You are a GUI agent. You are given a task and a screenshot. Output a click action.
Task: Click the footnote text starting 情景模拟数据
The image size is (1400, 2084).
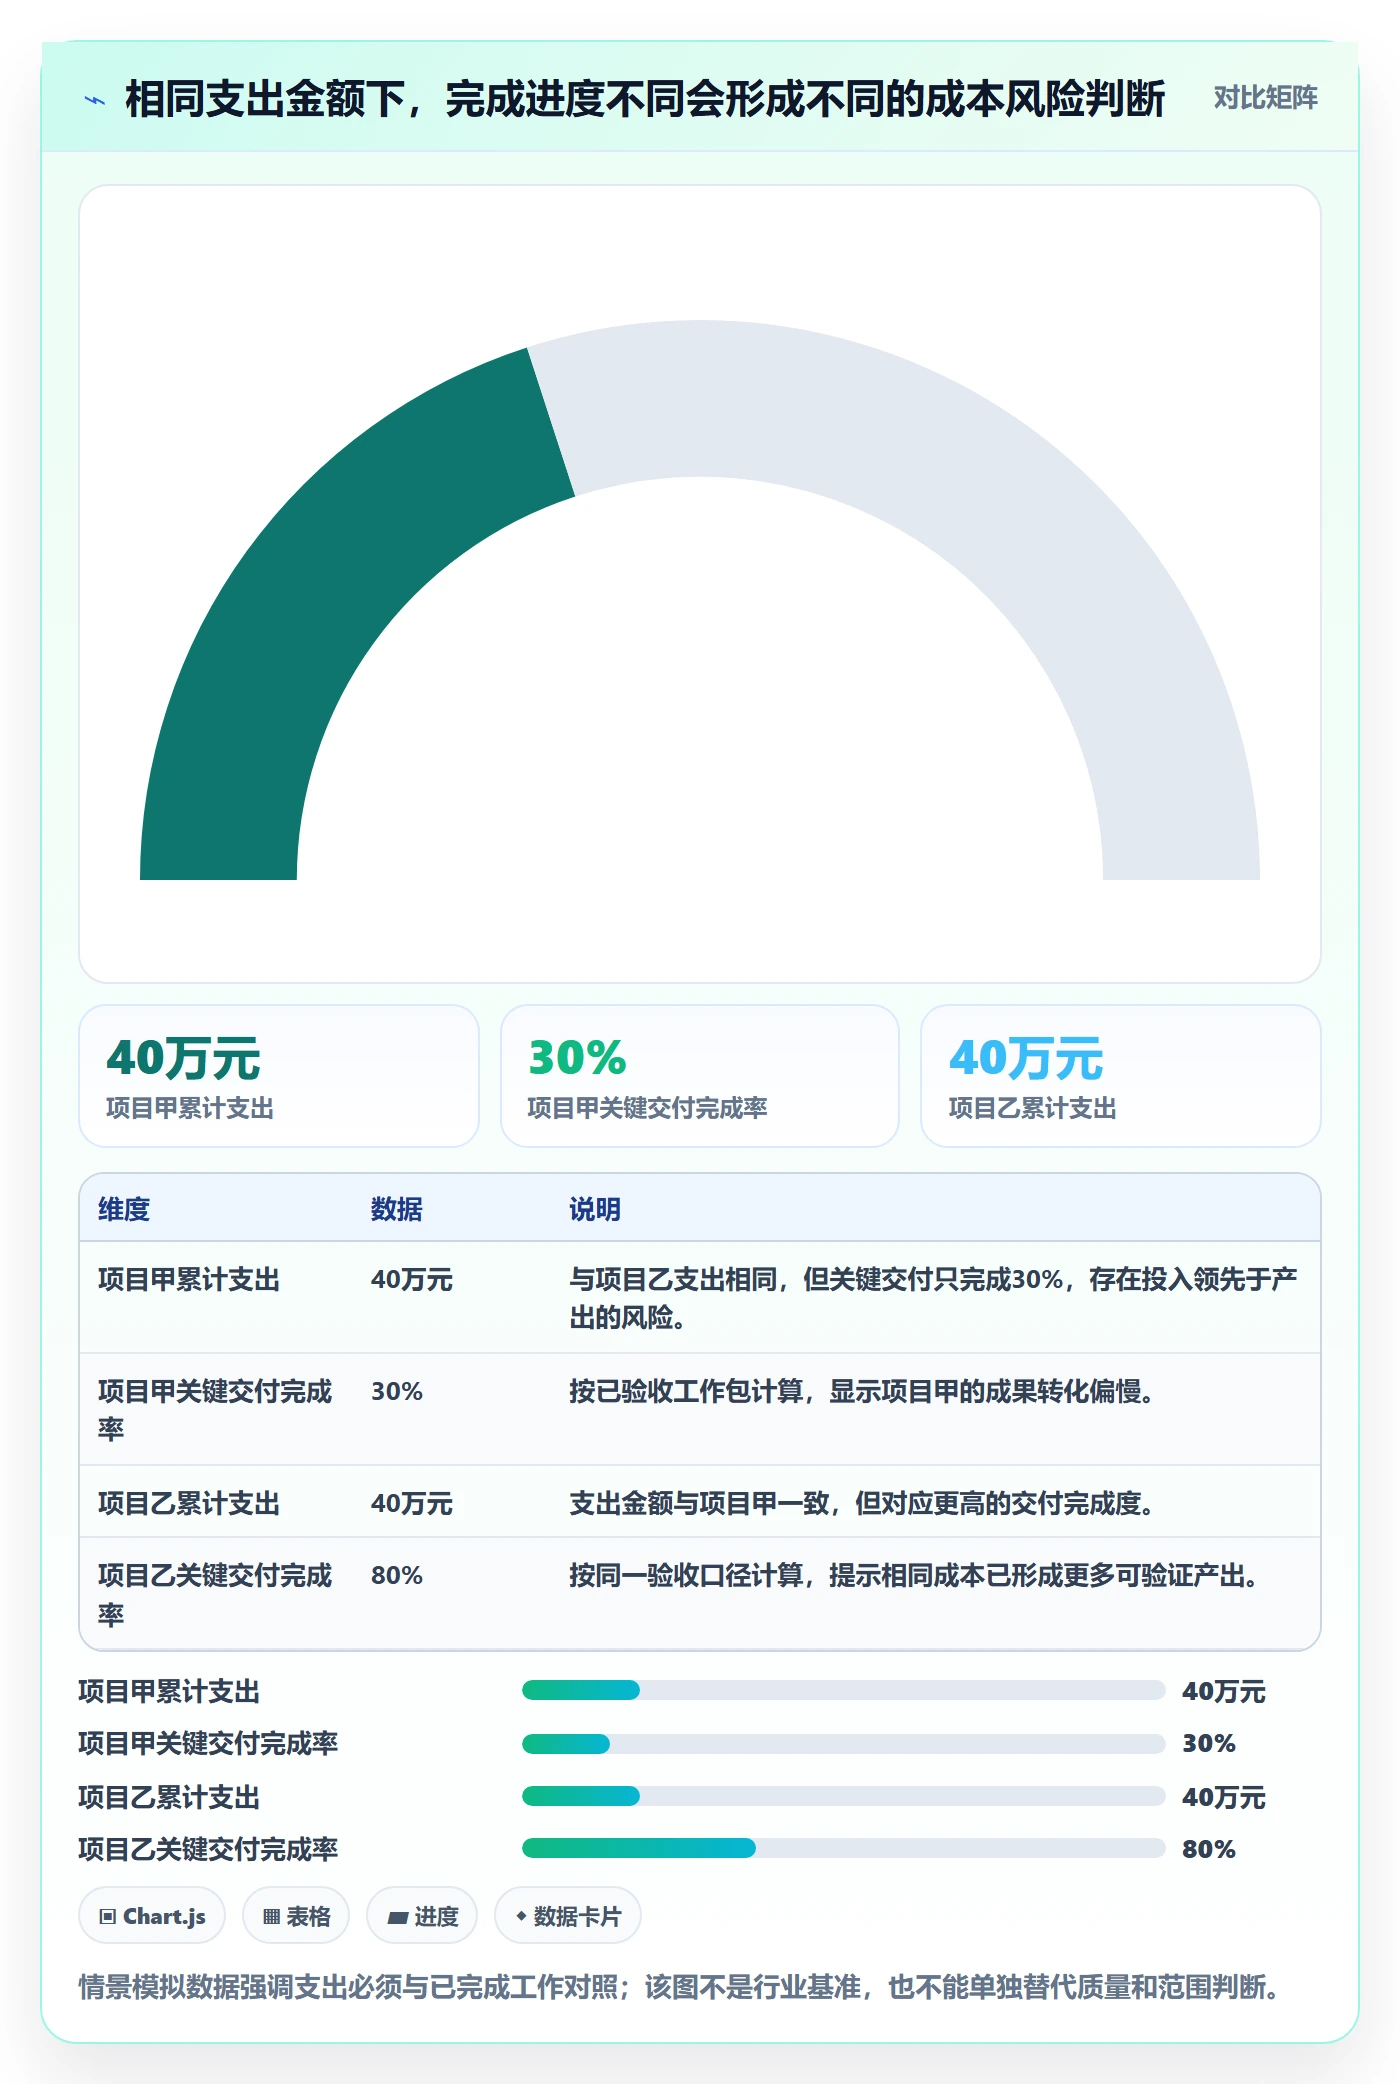coord(680,1987)
